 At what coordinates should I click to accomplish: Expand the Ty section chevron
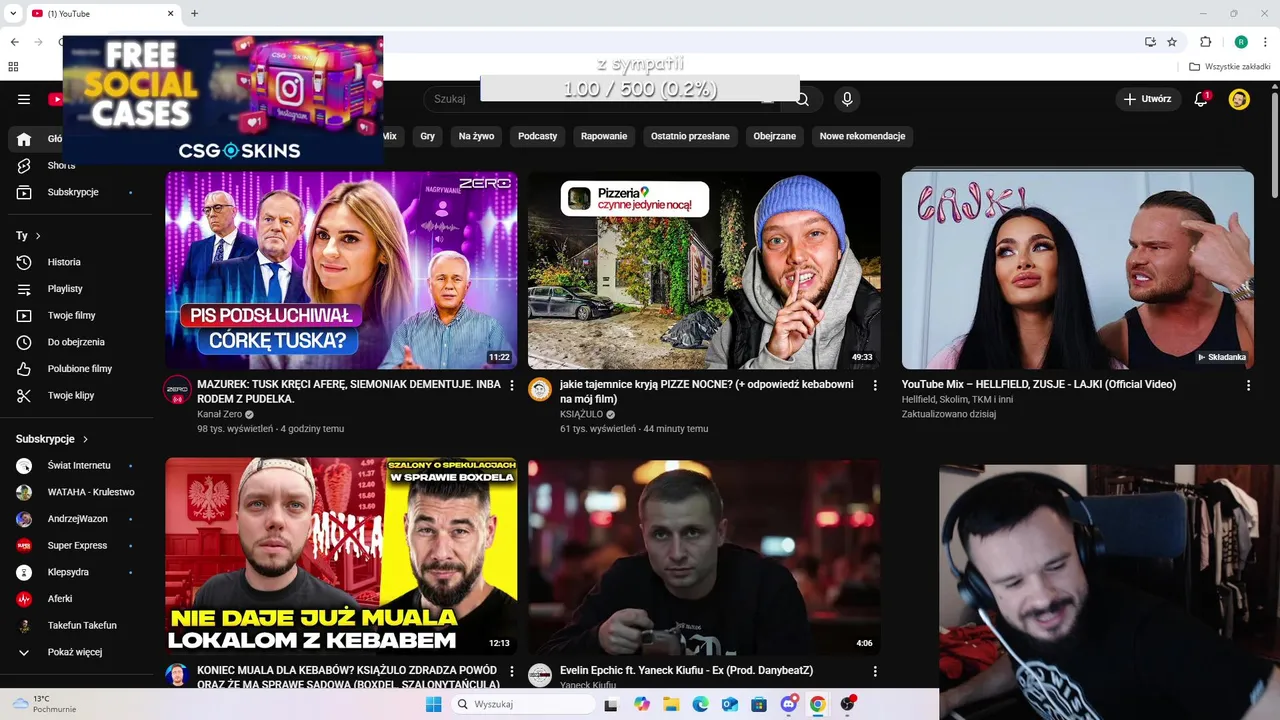(38, 236)
